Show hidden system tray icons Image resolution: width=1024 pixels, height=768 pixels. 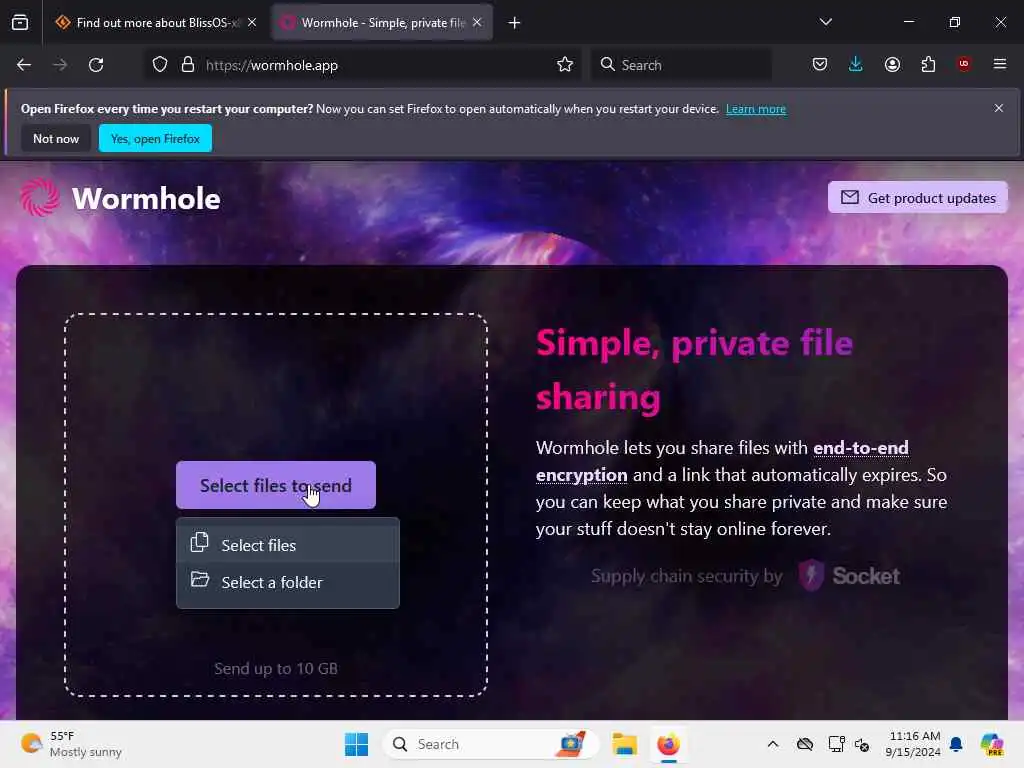click(773, 744)
